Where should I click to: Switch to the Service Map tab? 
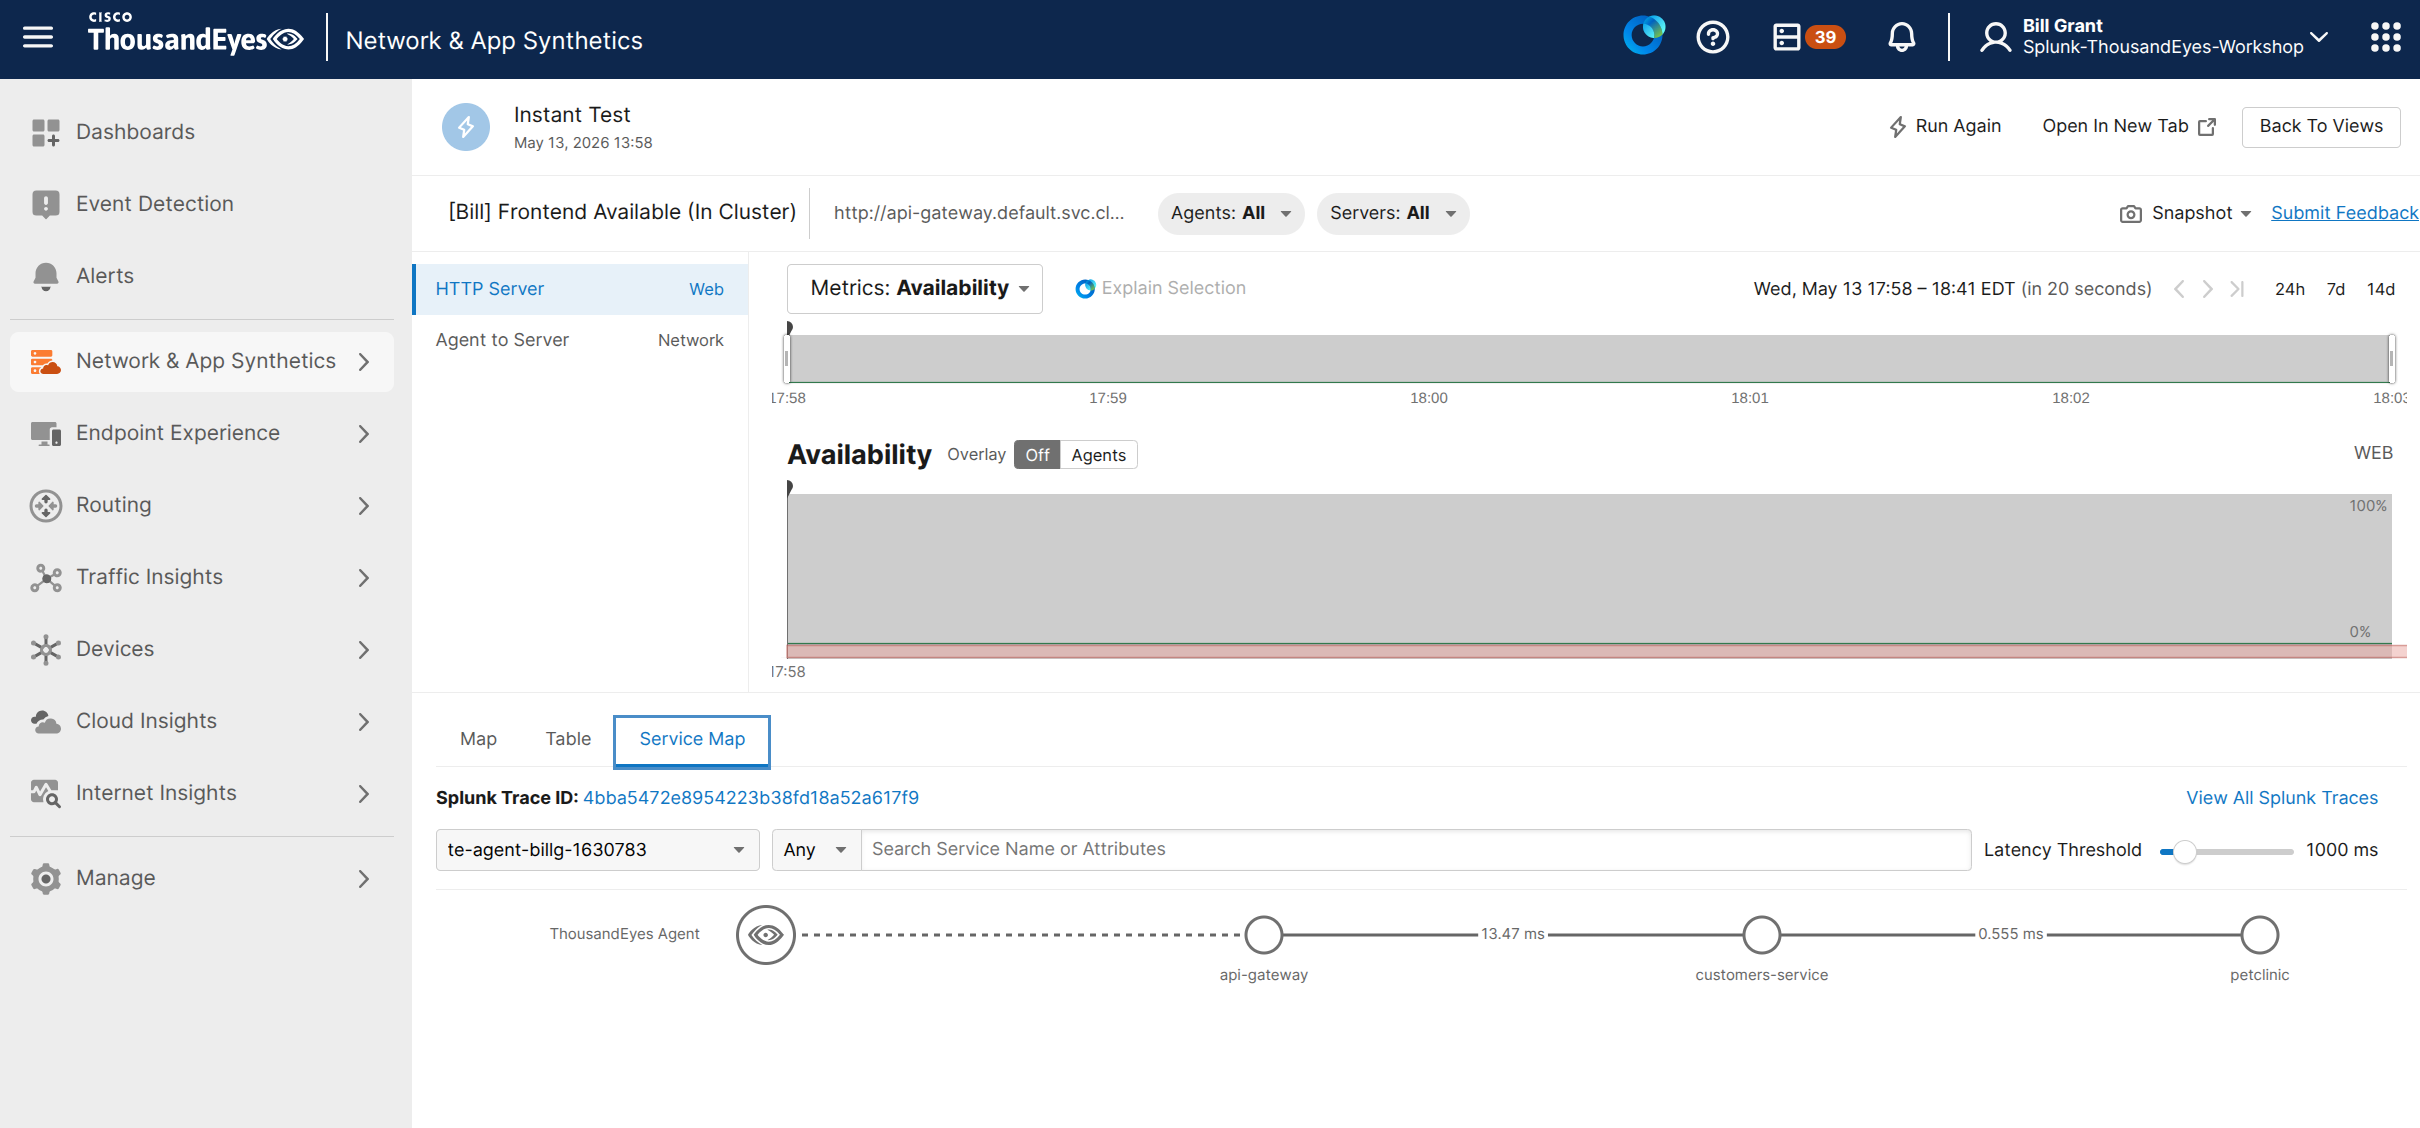[692, 740]
